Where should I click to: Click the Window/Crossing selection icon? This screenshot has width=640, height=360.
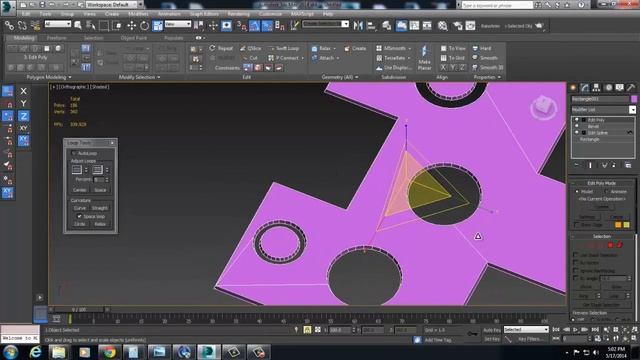click(117, 26)
